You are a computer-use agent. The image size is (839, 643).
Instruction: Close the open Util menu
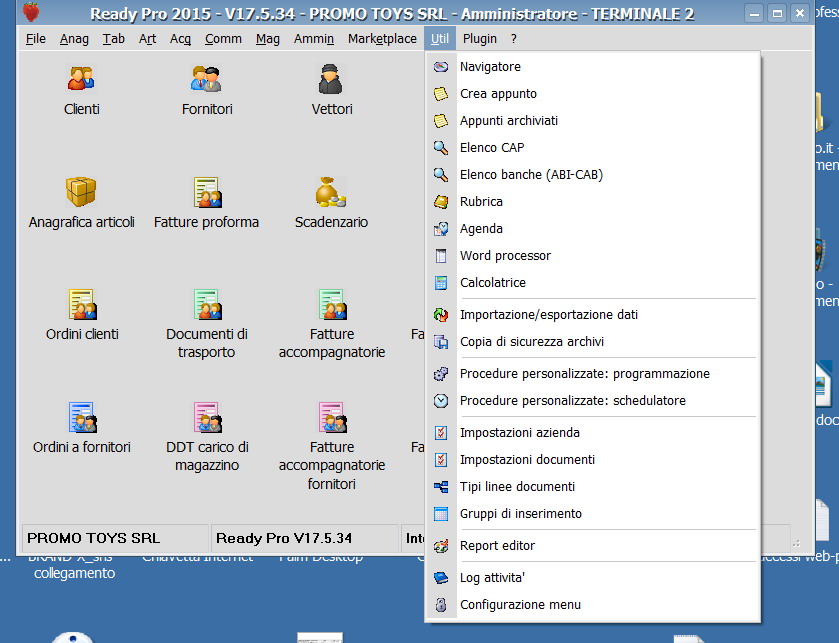pos(440,39)
